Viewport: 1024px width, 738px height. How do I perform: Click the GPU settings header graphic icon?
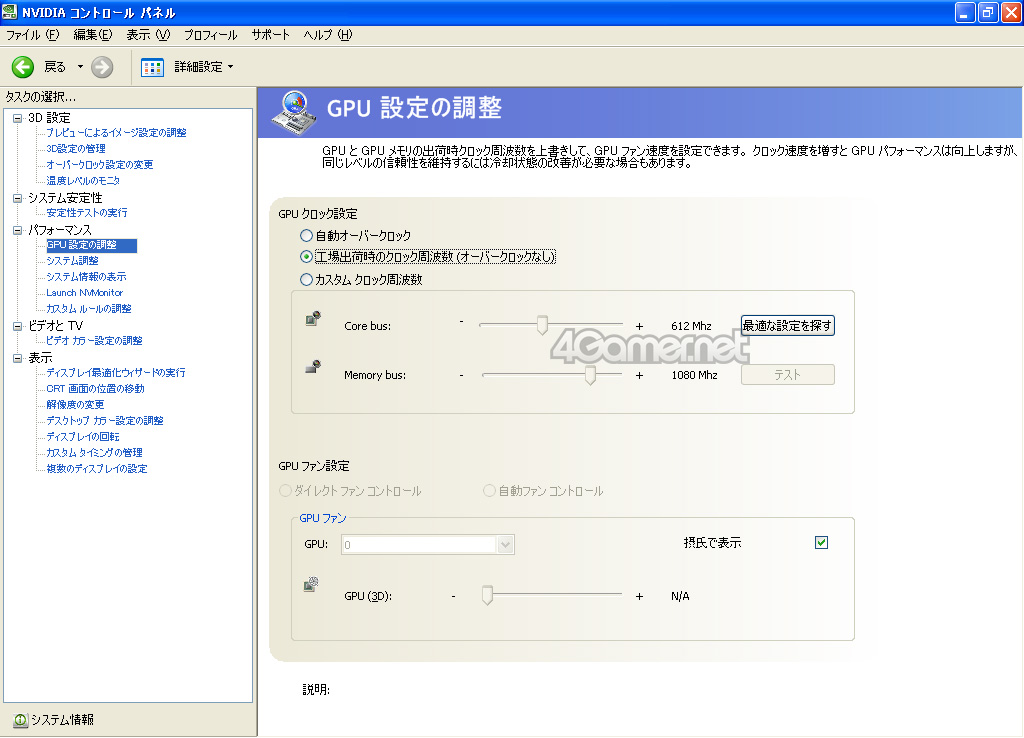[294, 112]
